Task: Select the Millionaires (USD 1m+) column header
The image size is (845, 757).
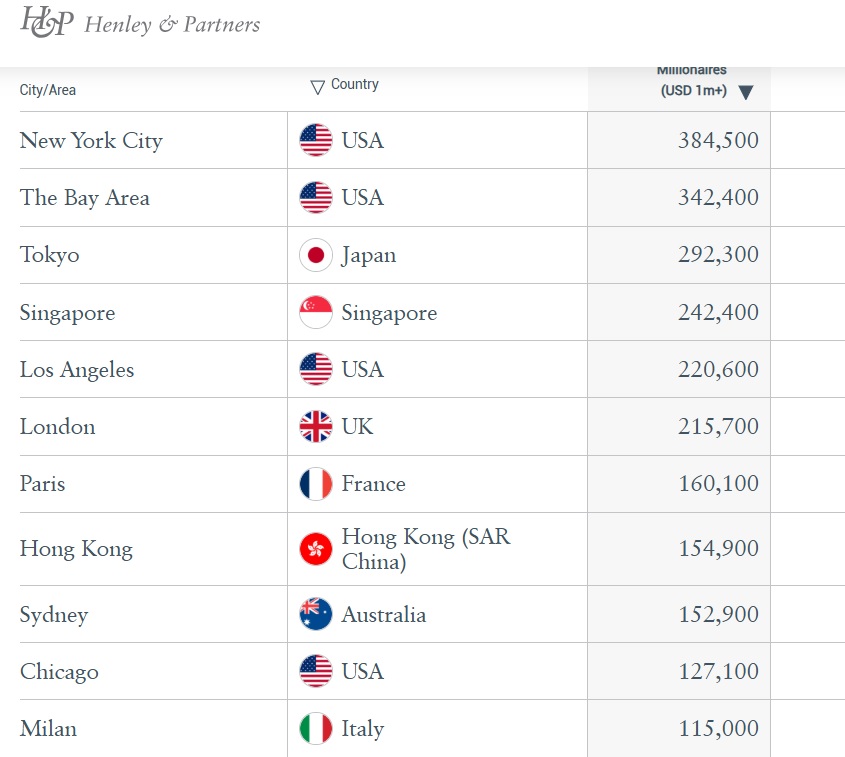Action: click(692, 81)
